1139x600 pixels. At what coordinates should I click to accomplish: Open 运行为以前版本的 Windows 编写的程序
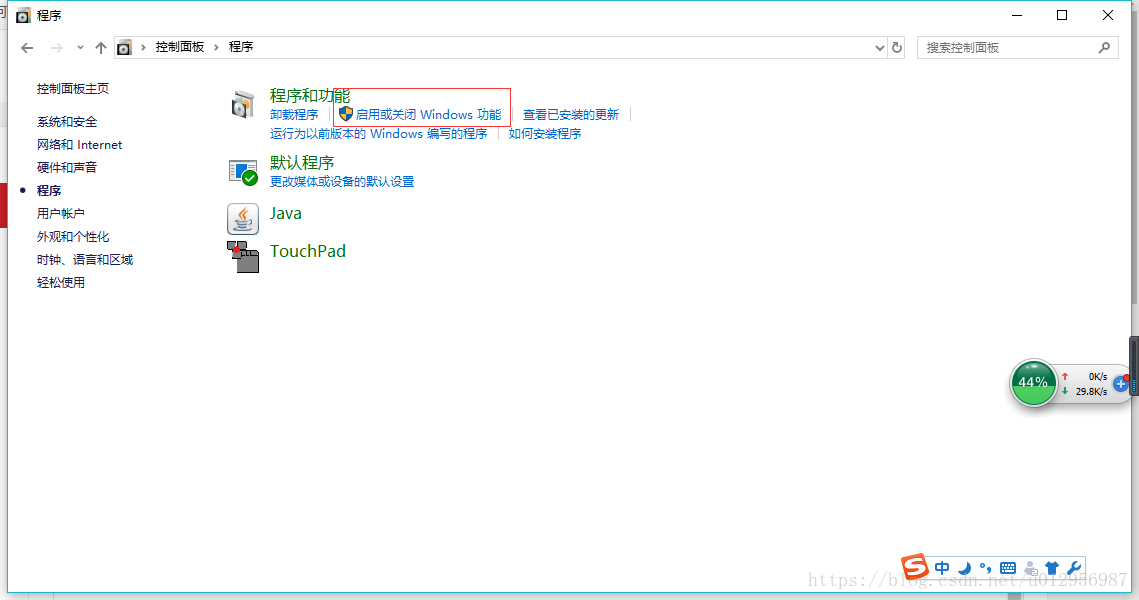point(378,134)
